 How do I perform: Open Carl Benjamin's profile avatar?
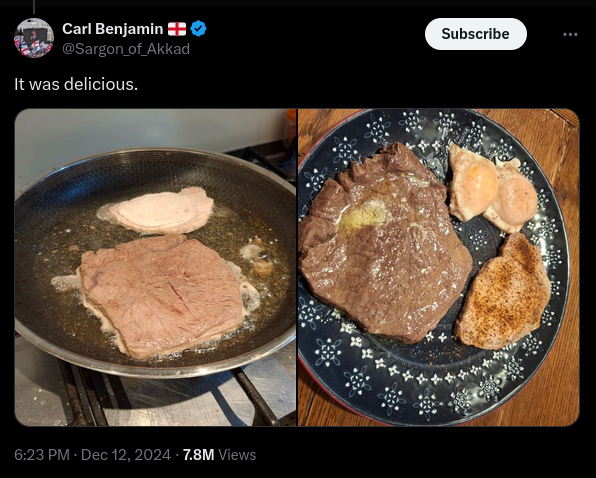coord(34,38)
